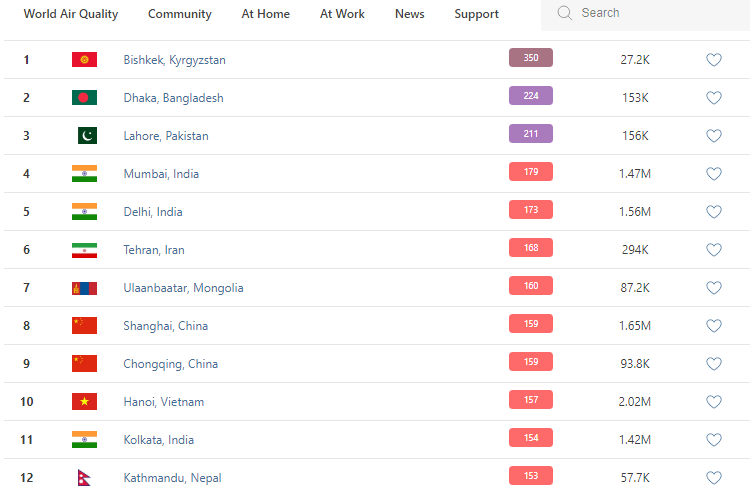
Task: Open the Community menu item
Action: pyautogui.click(x=180, y=14)
